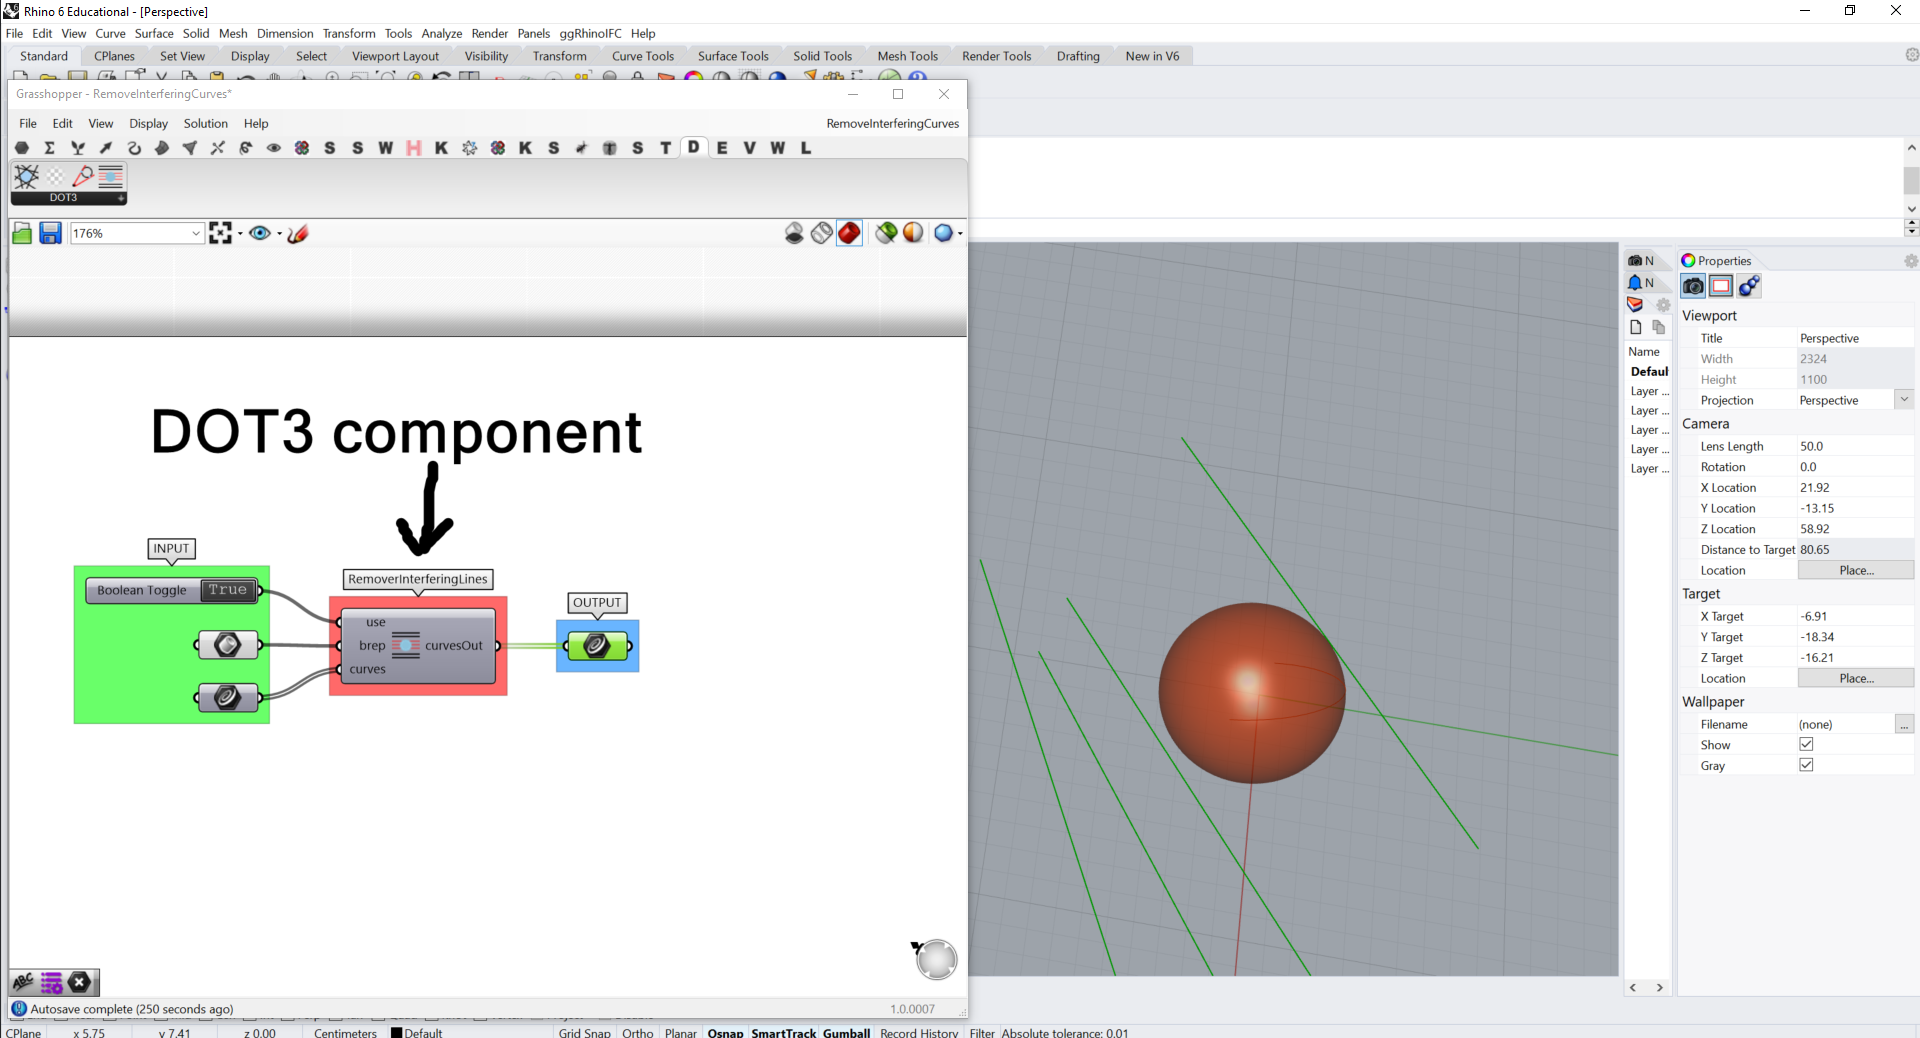Select the DOT3 component icon

(26, 176)
